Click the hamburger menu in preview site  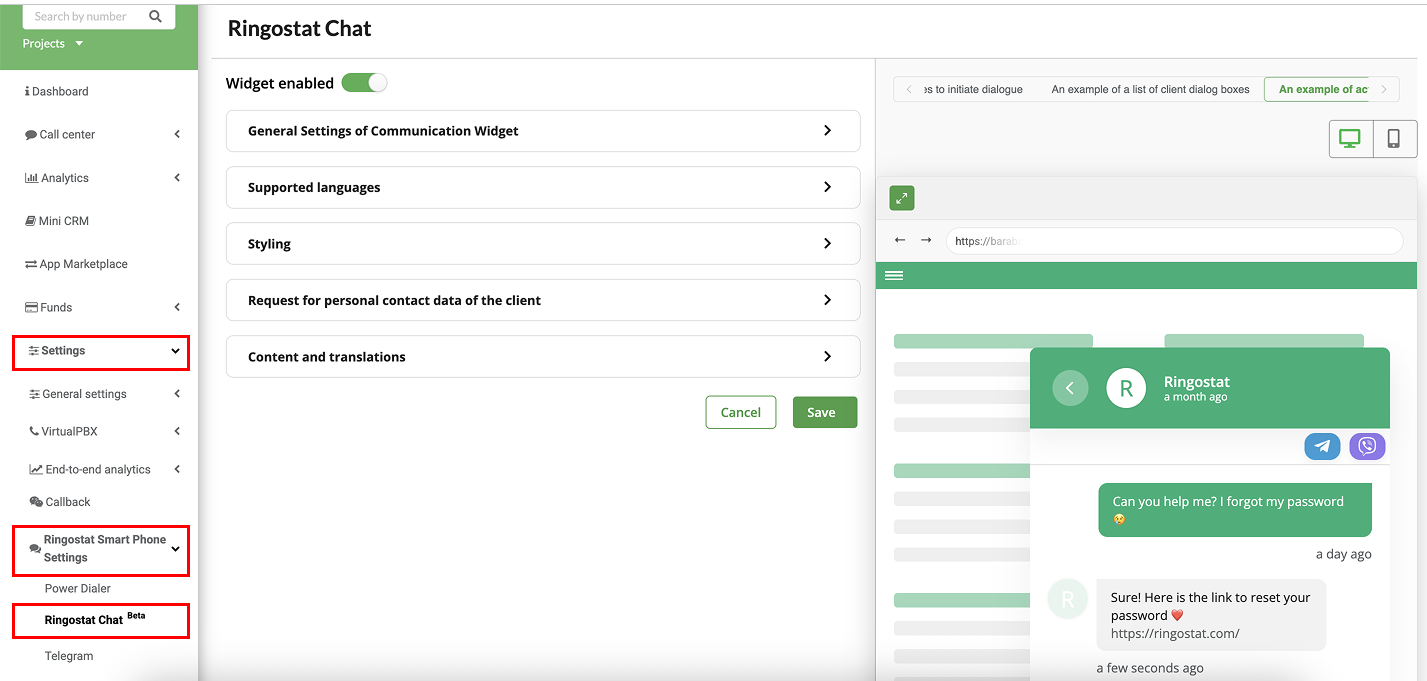(894, 275)
